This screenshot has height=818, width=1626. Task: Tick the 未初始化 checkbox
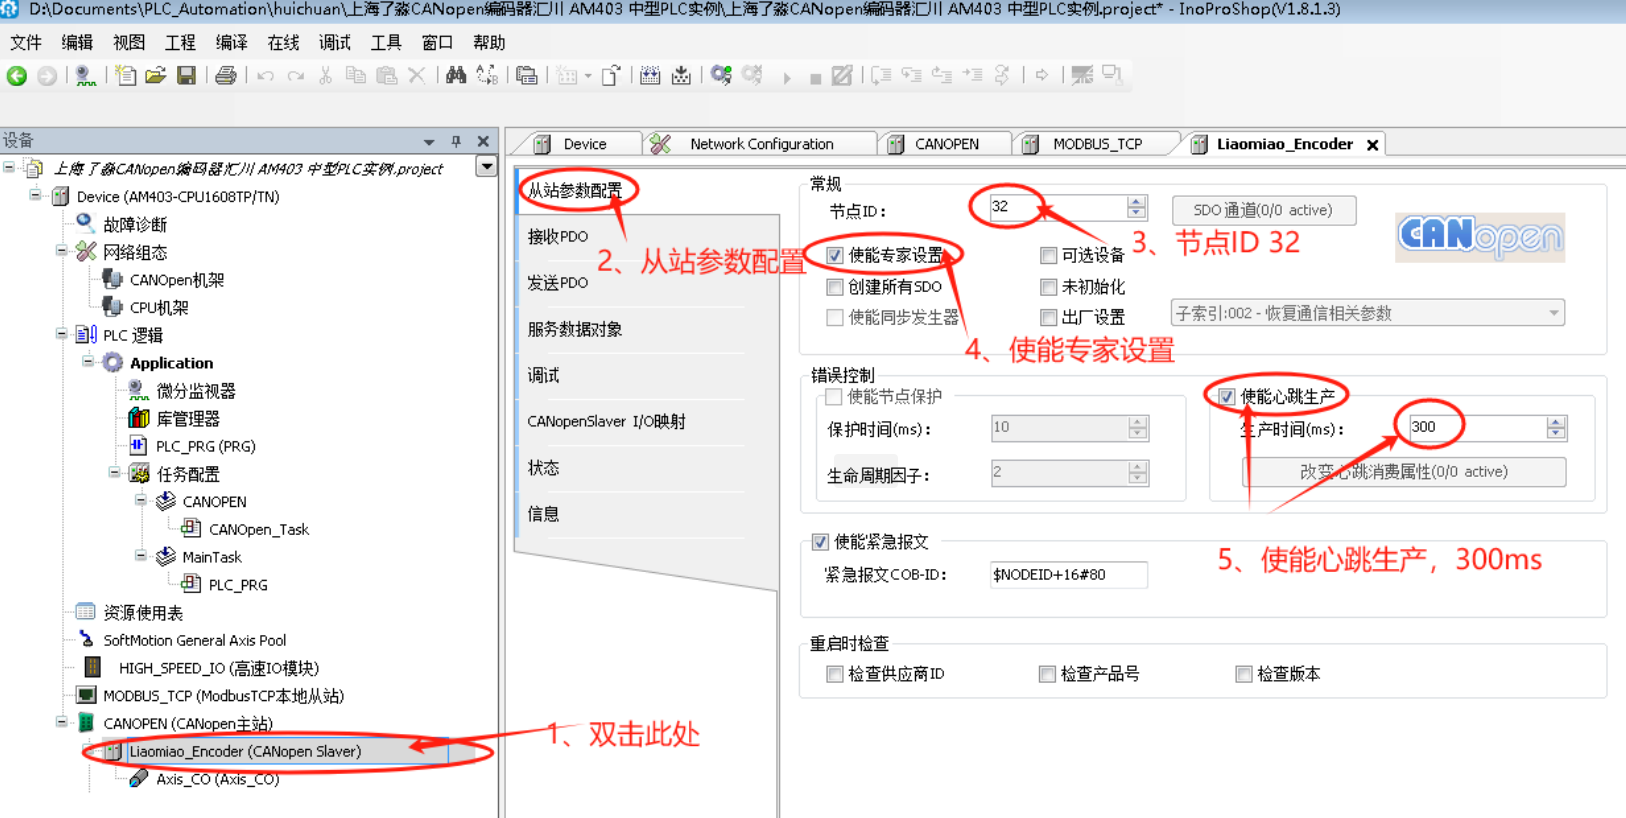(1048, 287)
